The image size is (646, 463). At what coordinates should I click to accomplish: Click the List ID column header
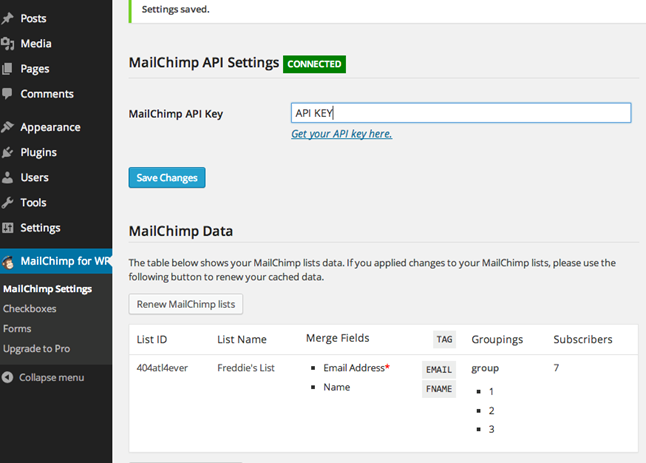point(152,339)
